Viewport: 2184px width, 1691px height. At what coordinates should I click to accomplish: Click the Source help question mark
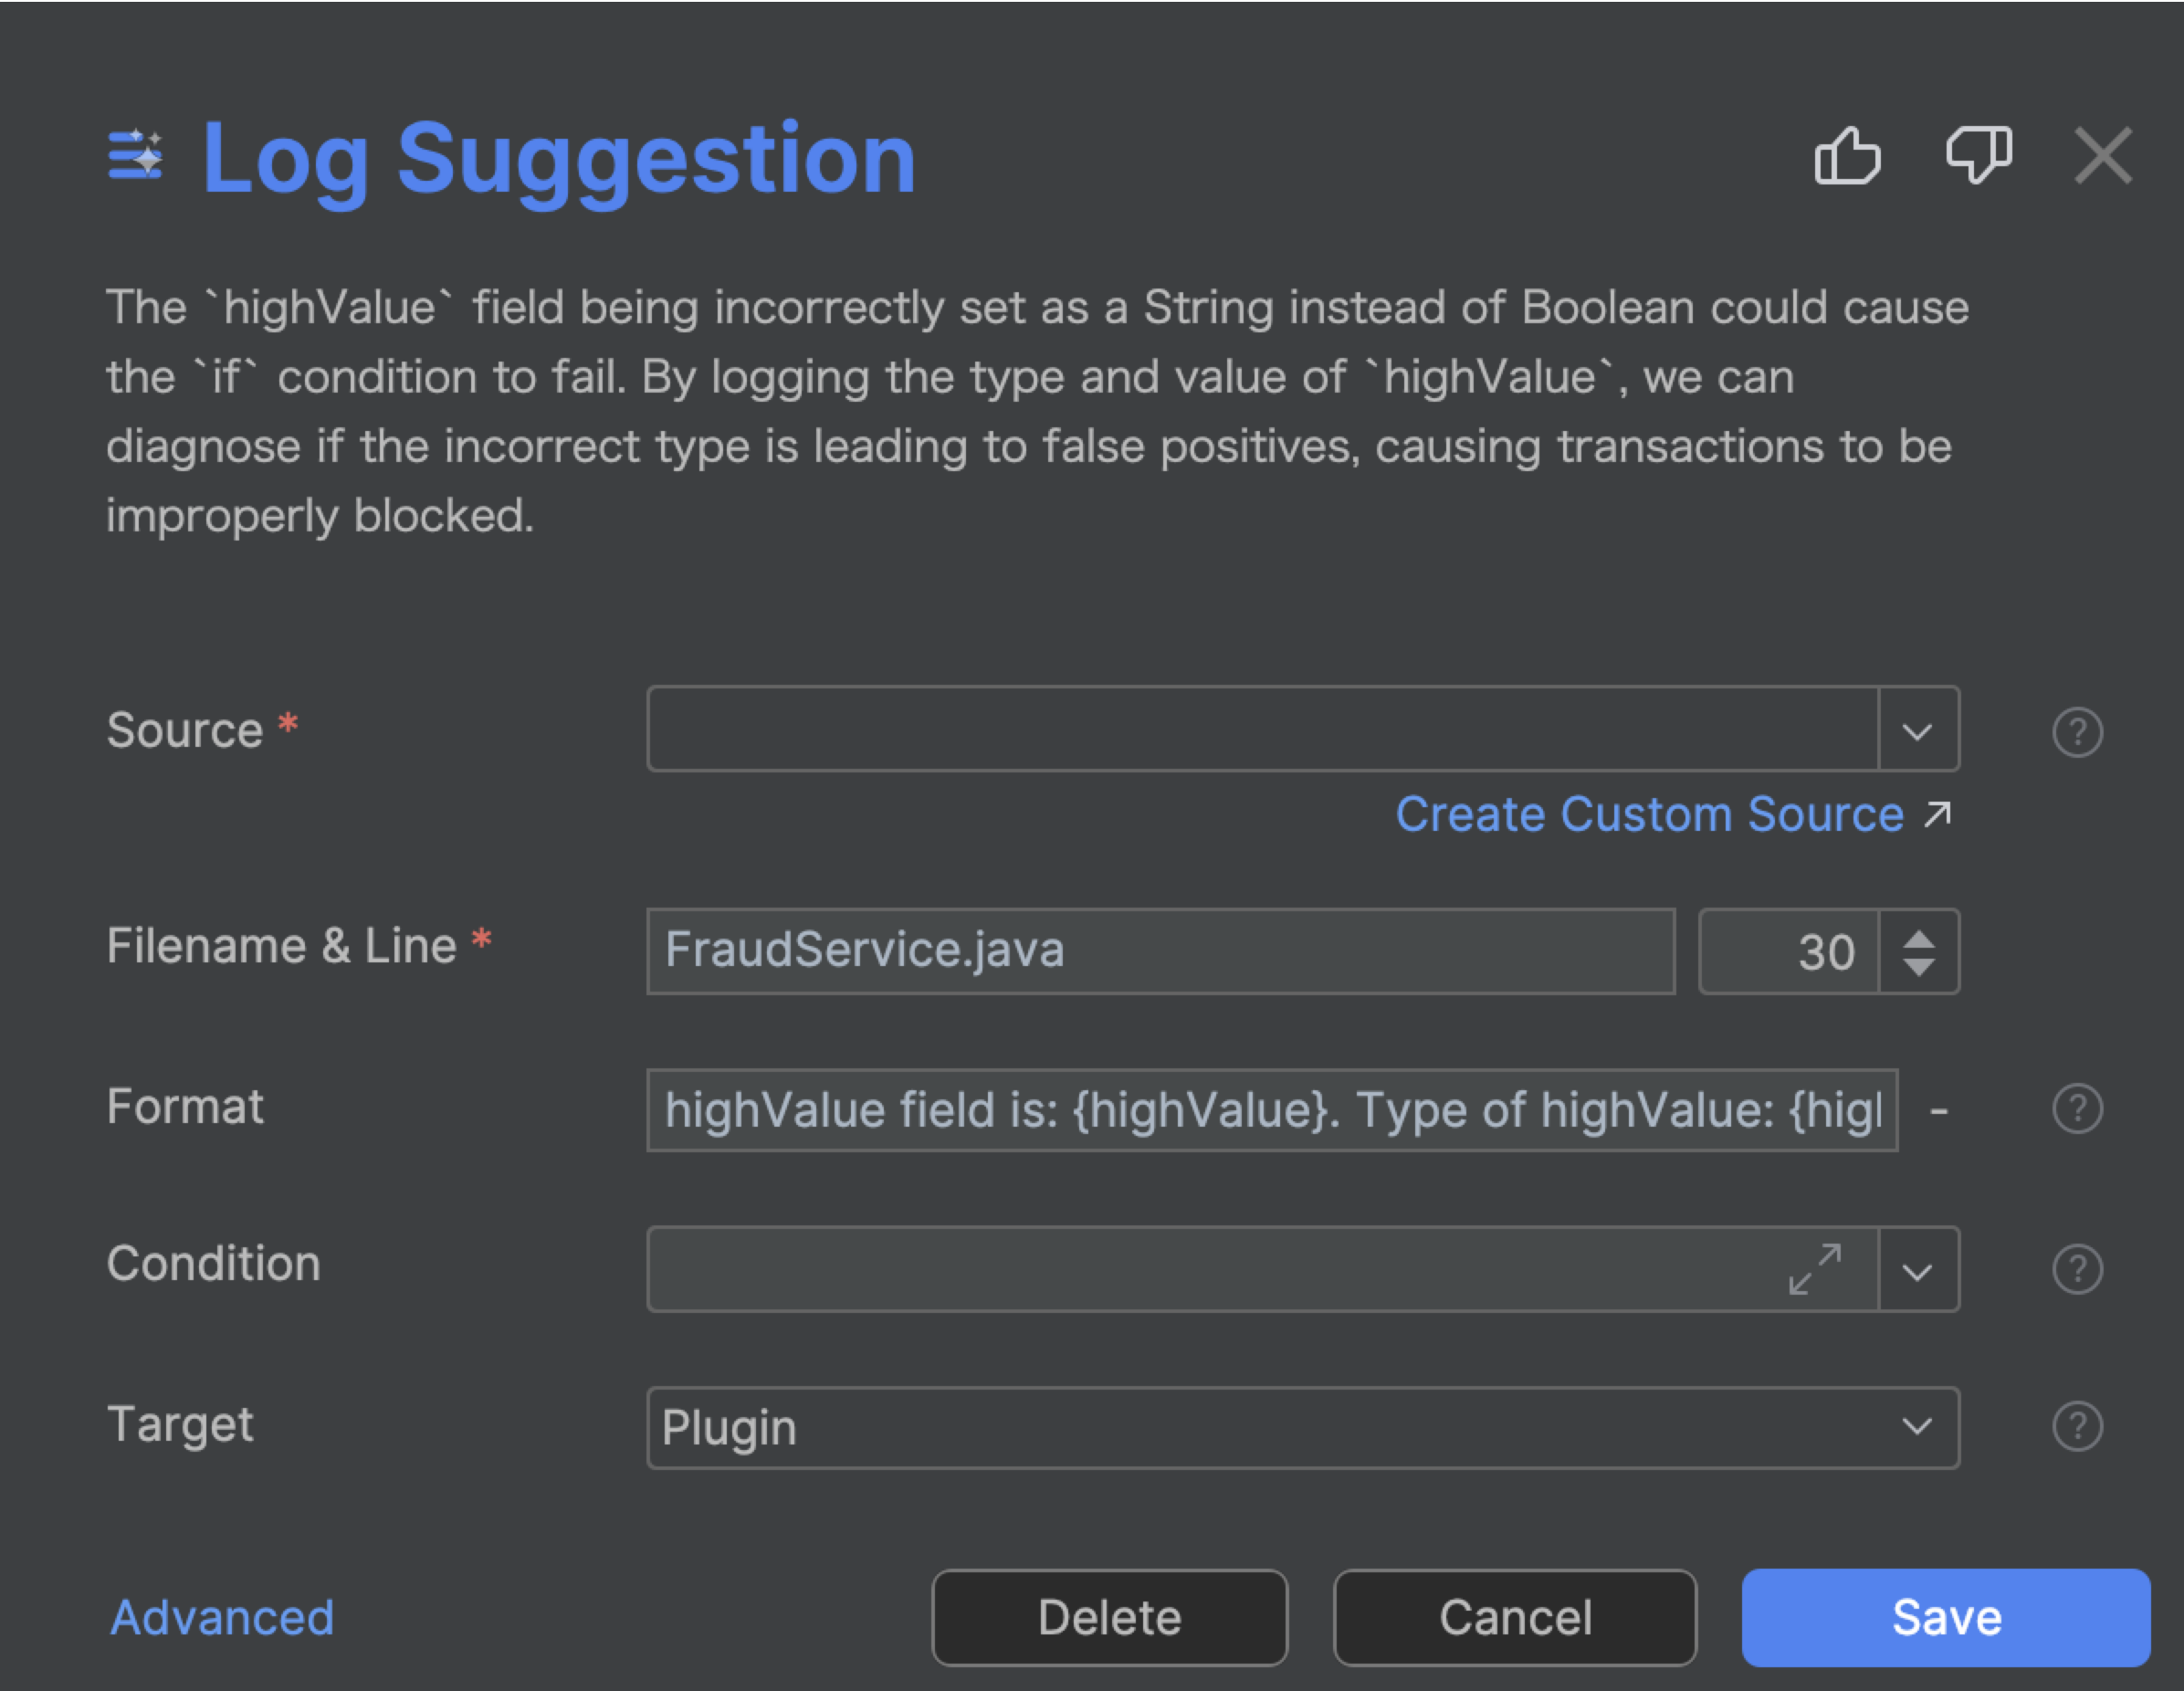click(x=2077, y=732)
